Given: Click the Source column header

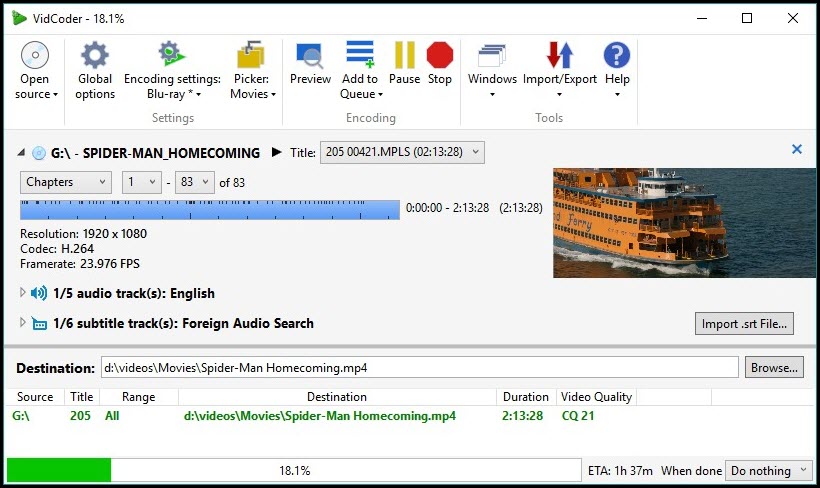Looking at the screenshot, I should click(x=35, y=397).
